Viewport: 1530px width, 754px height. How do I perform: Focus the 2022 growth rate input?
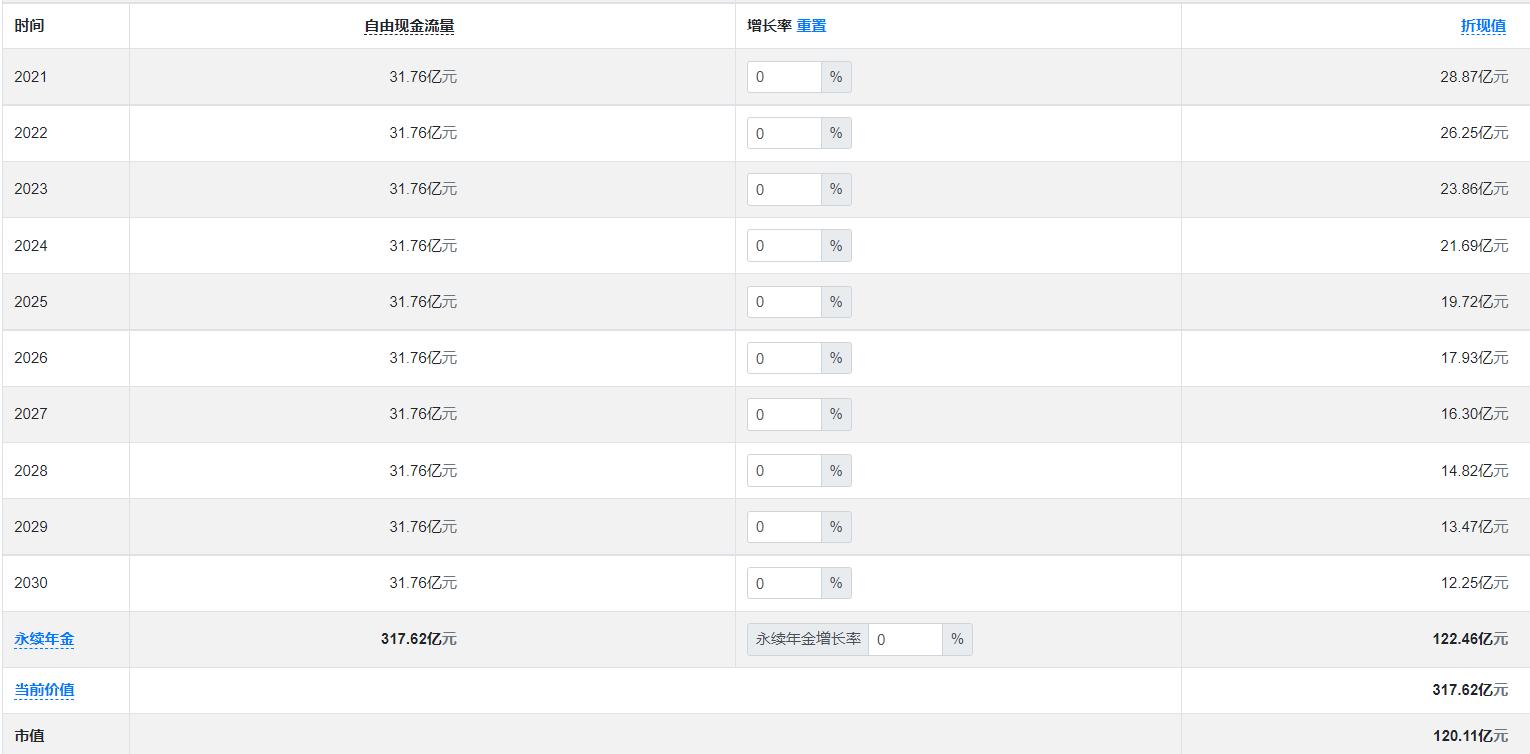pos(784,133)
